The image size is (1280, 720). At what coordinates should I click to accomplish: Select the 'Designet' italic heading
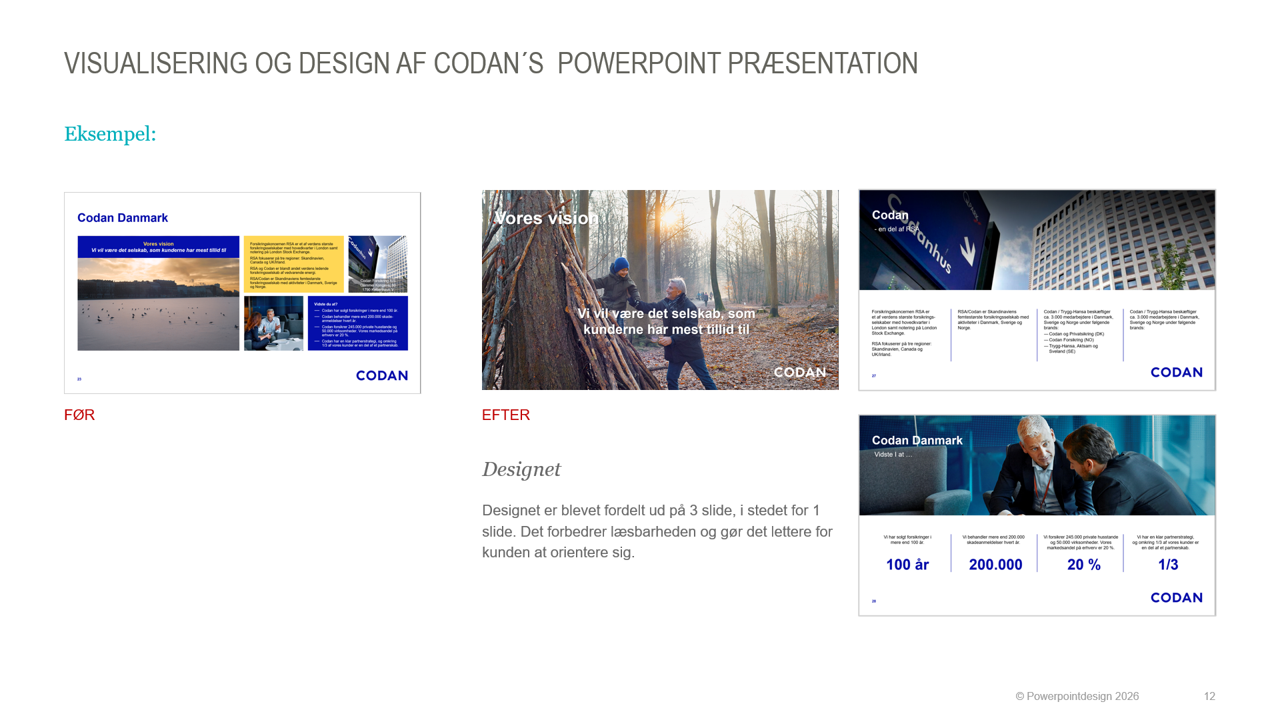(x=521, y=469)
